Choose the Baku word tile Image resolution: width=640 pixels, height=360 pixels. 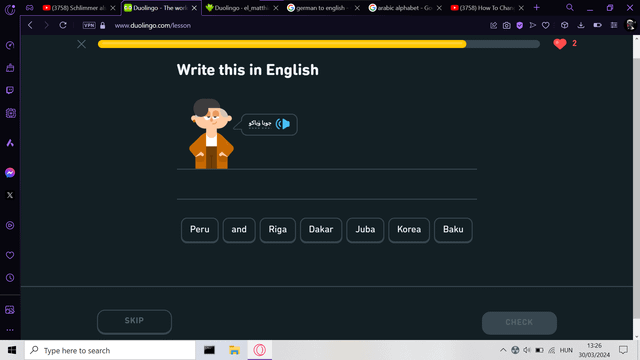453,230
